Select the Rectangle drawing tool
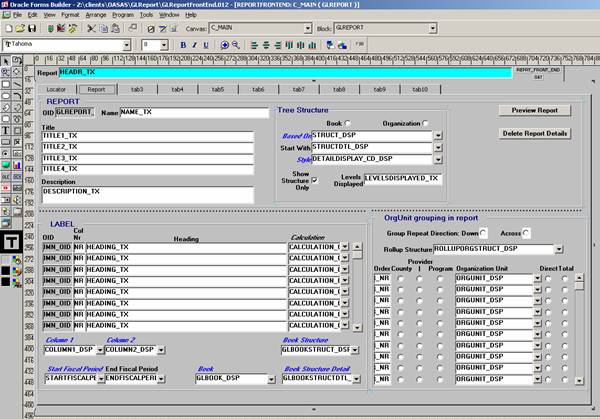 [x=6, y=84]
